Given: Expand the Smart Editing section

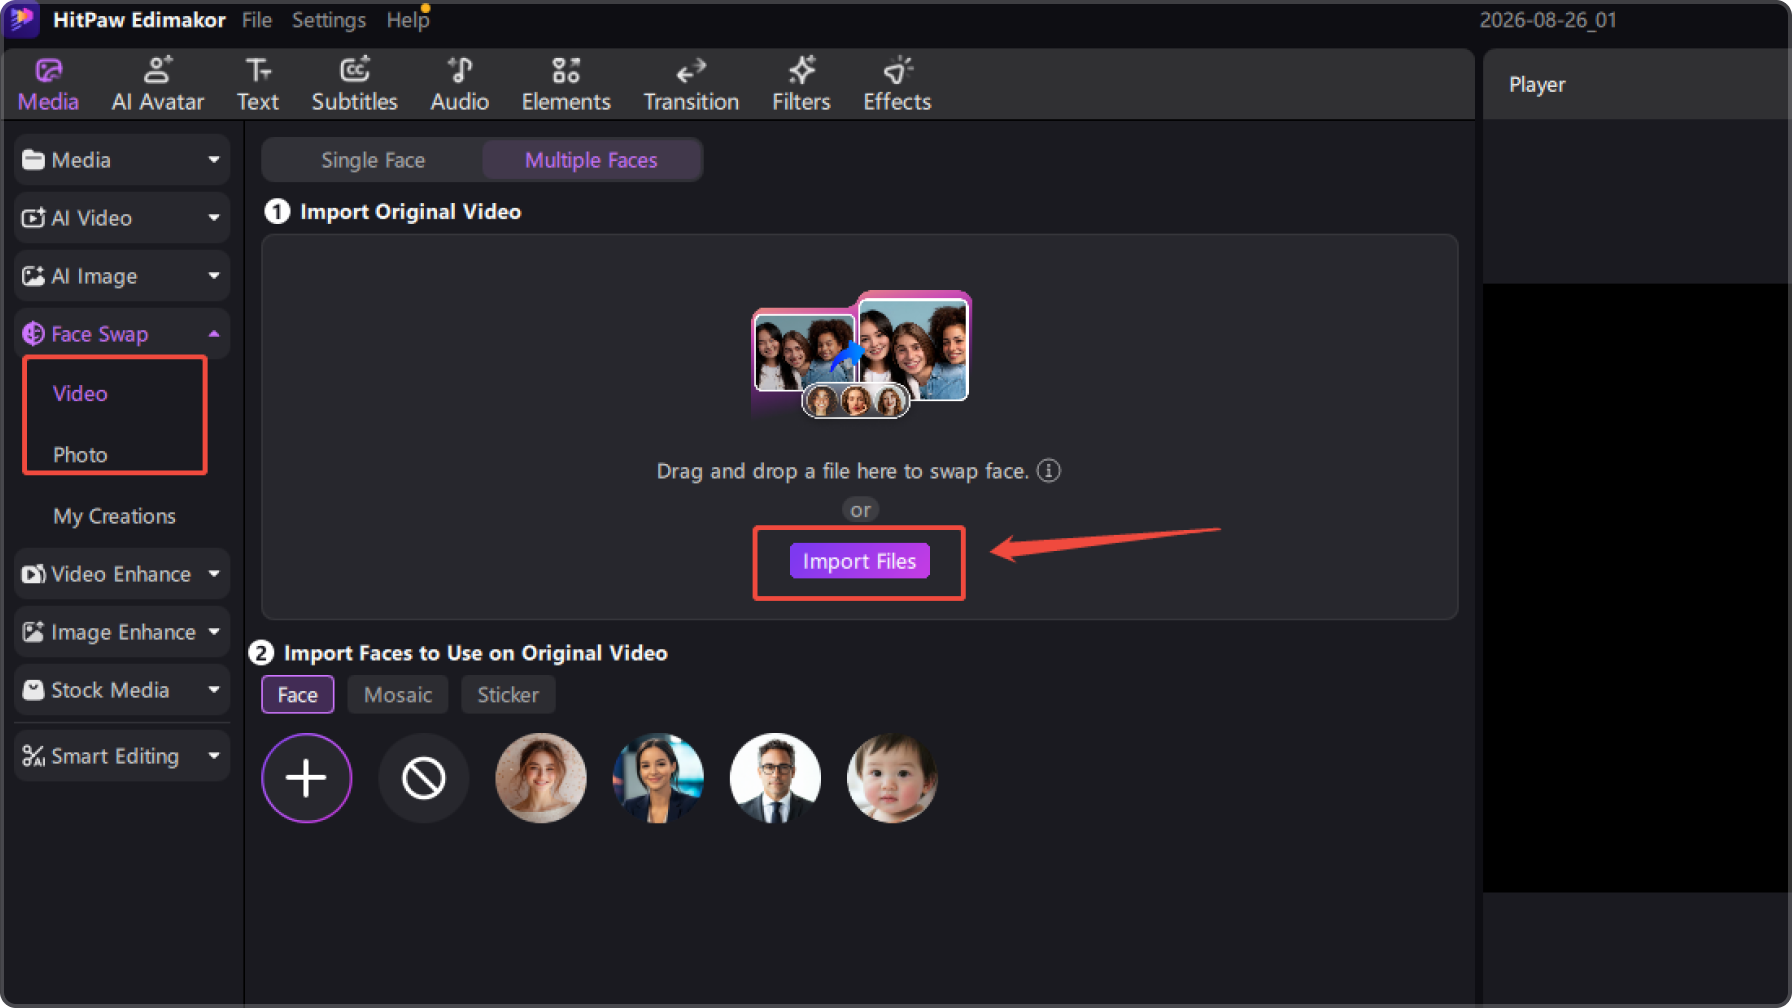Looking at the screenshot, I should coord(122,756).
